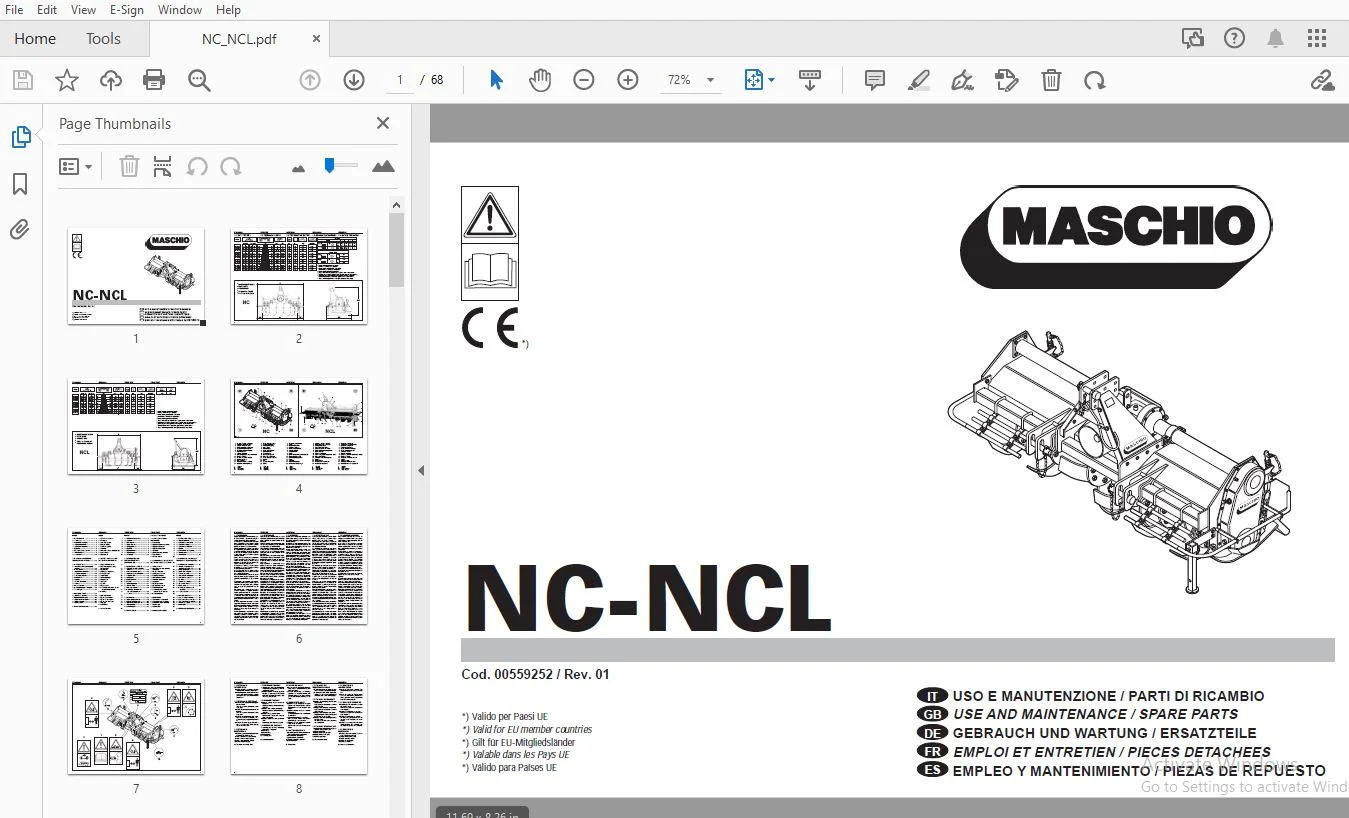Screen dimensions: 1349x818
Task: Choose the Selection arrow tool
Action: pos(496,80)
